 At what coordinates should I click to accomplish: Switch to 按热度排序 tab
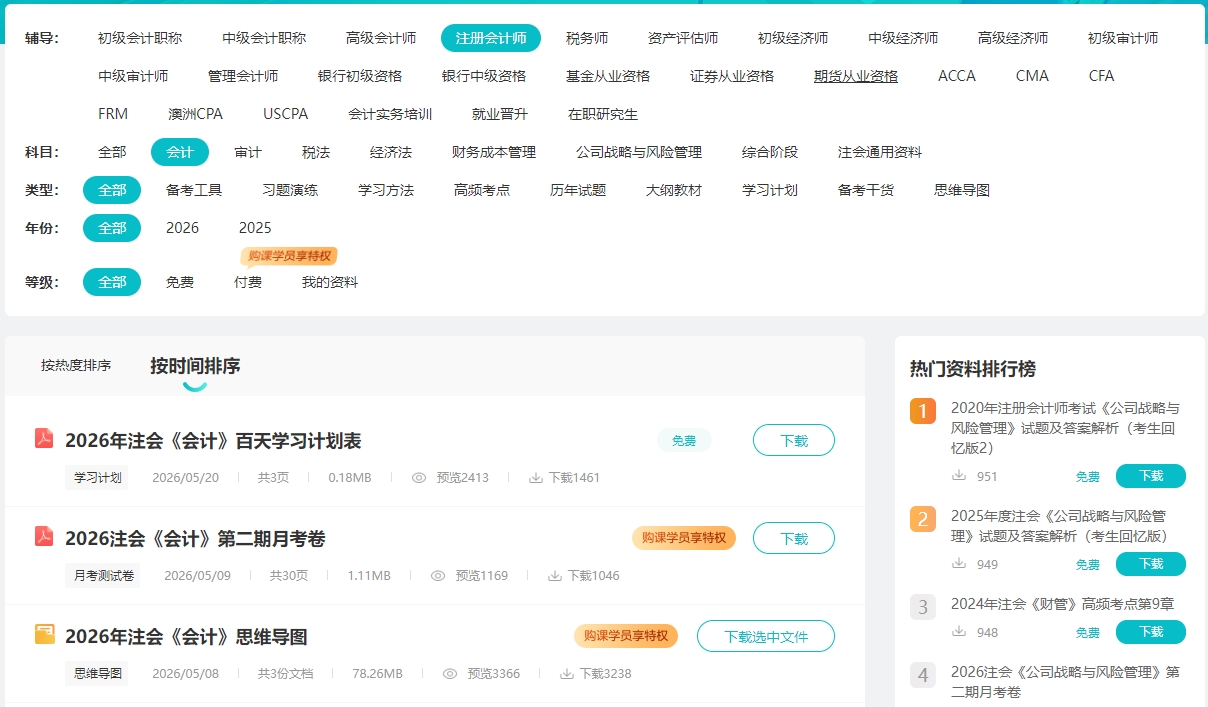point(76,365)
